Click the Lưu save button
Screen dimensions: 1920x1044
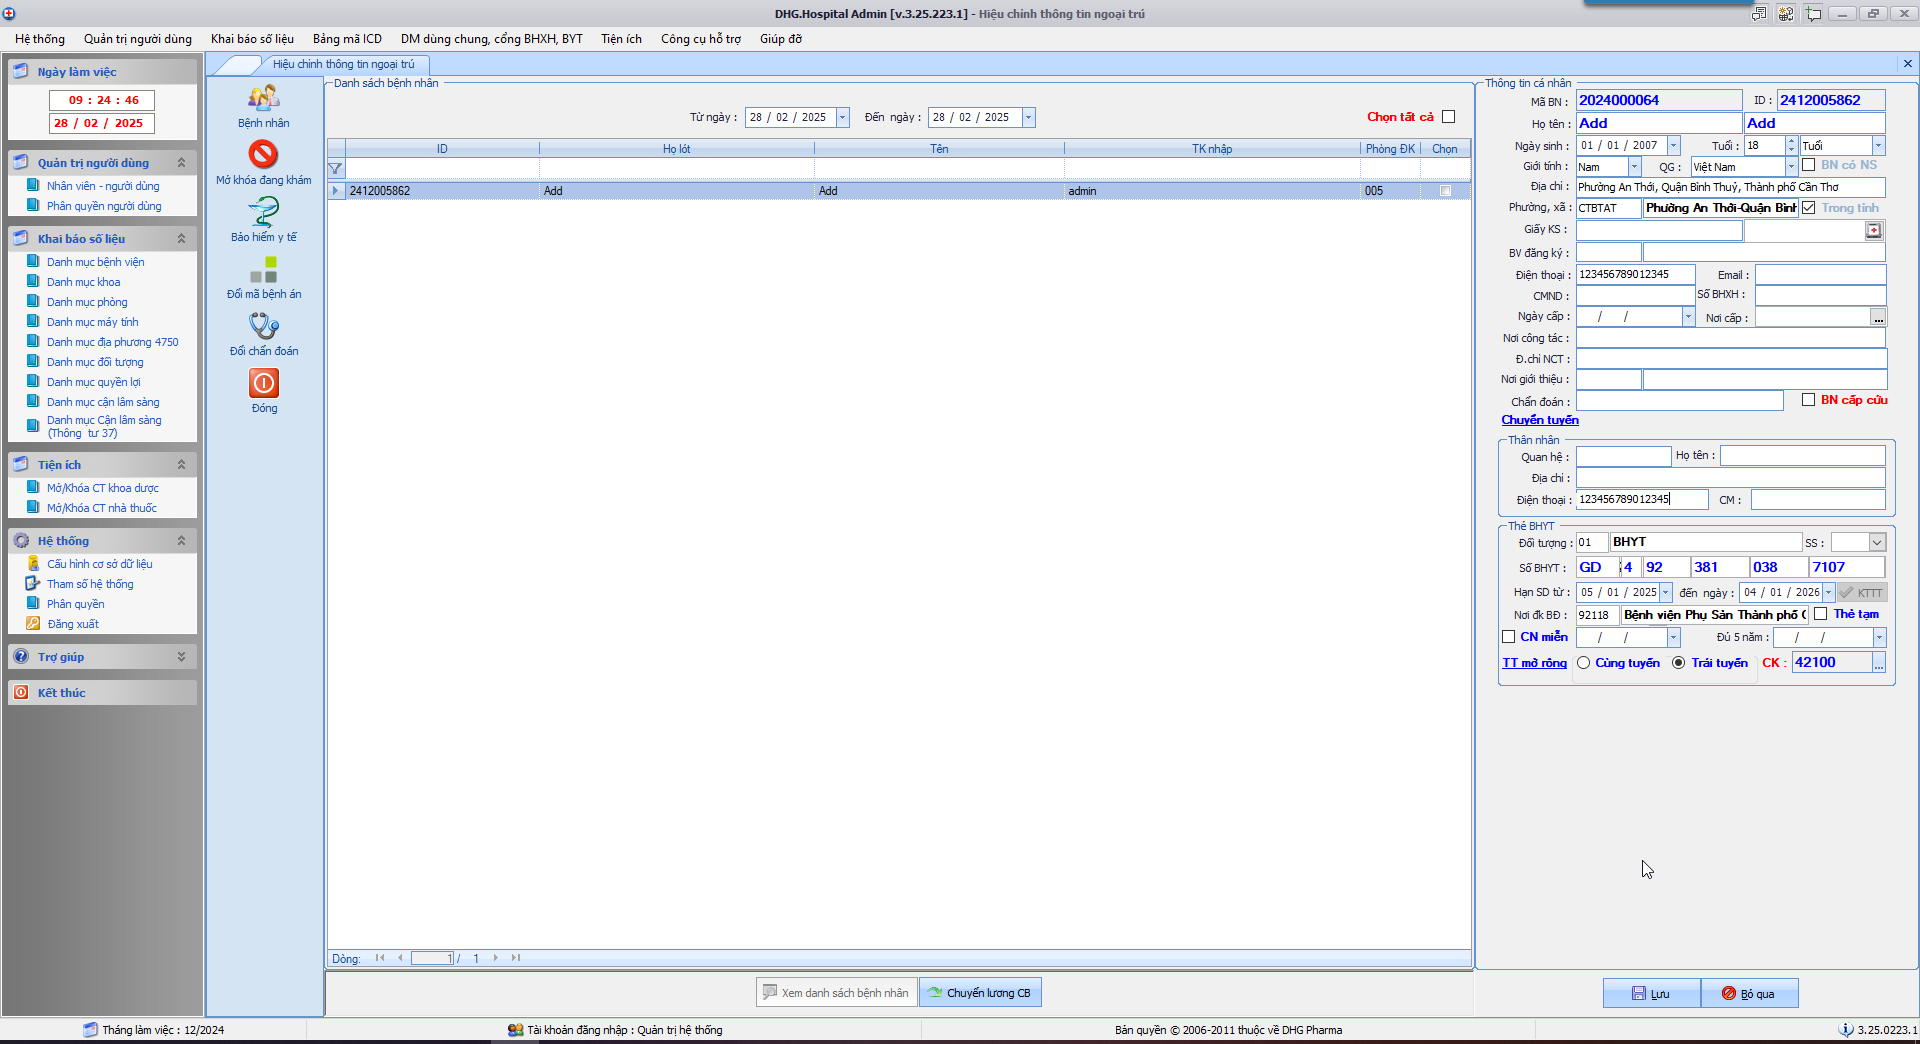tap(1651, 993)
